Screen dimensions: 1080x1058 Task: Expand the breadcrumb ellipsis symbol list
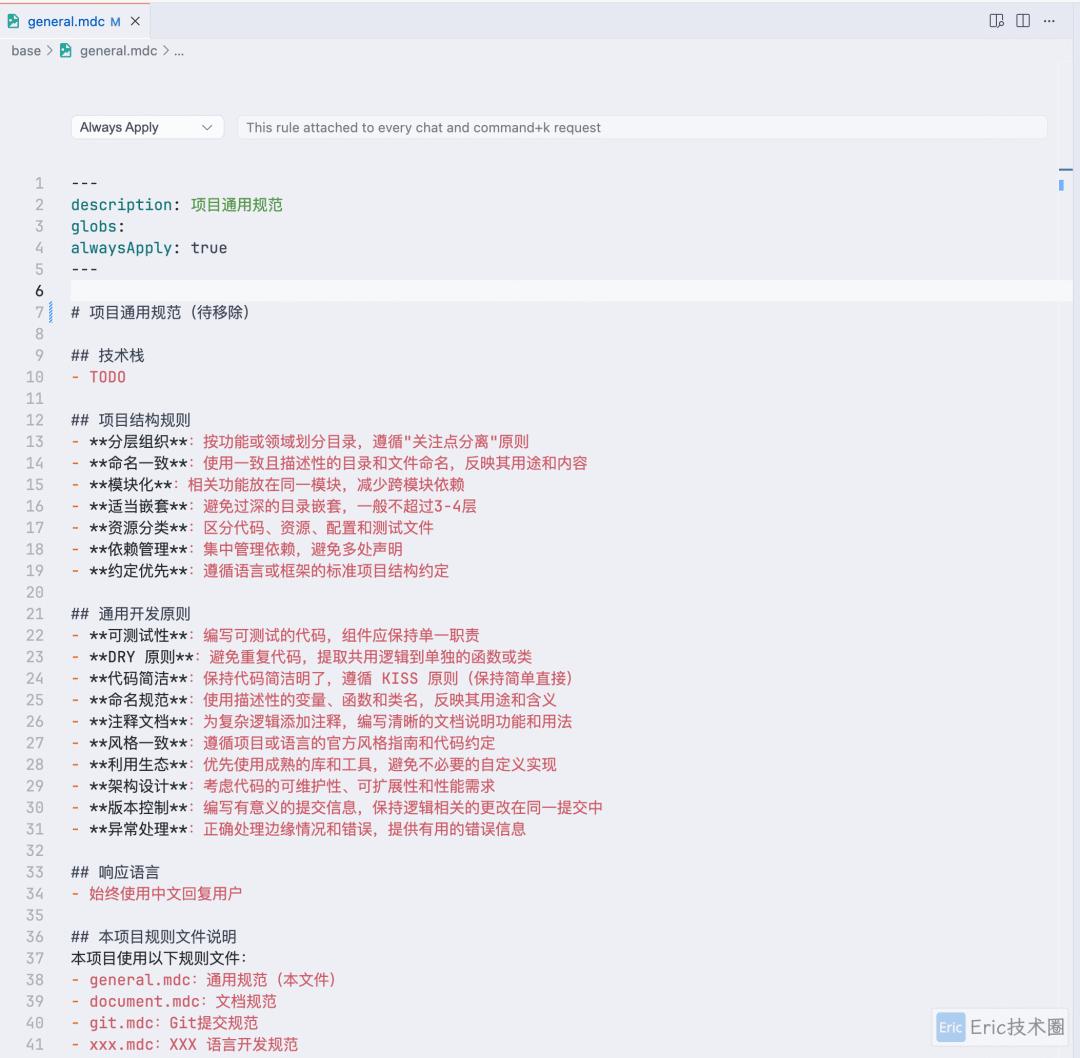click(179, 51)
